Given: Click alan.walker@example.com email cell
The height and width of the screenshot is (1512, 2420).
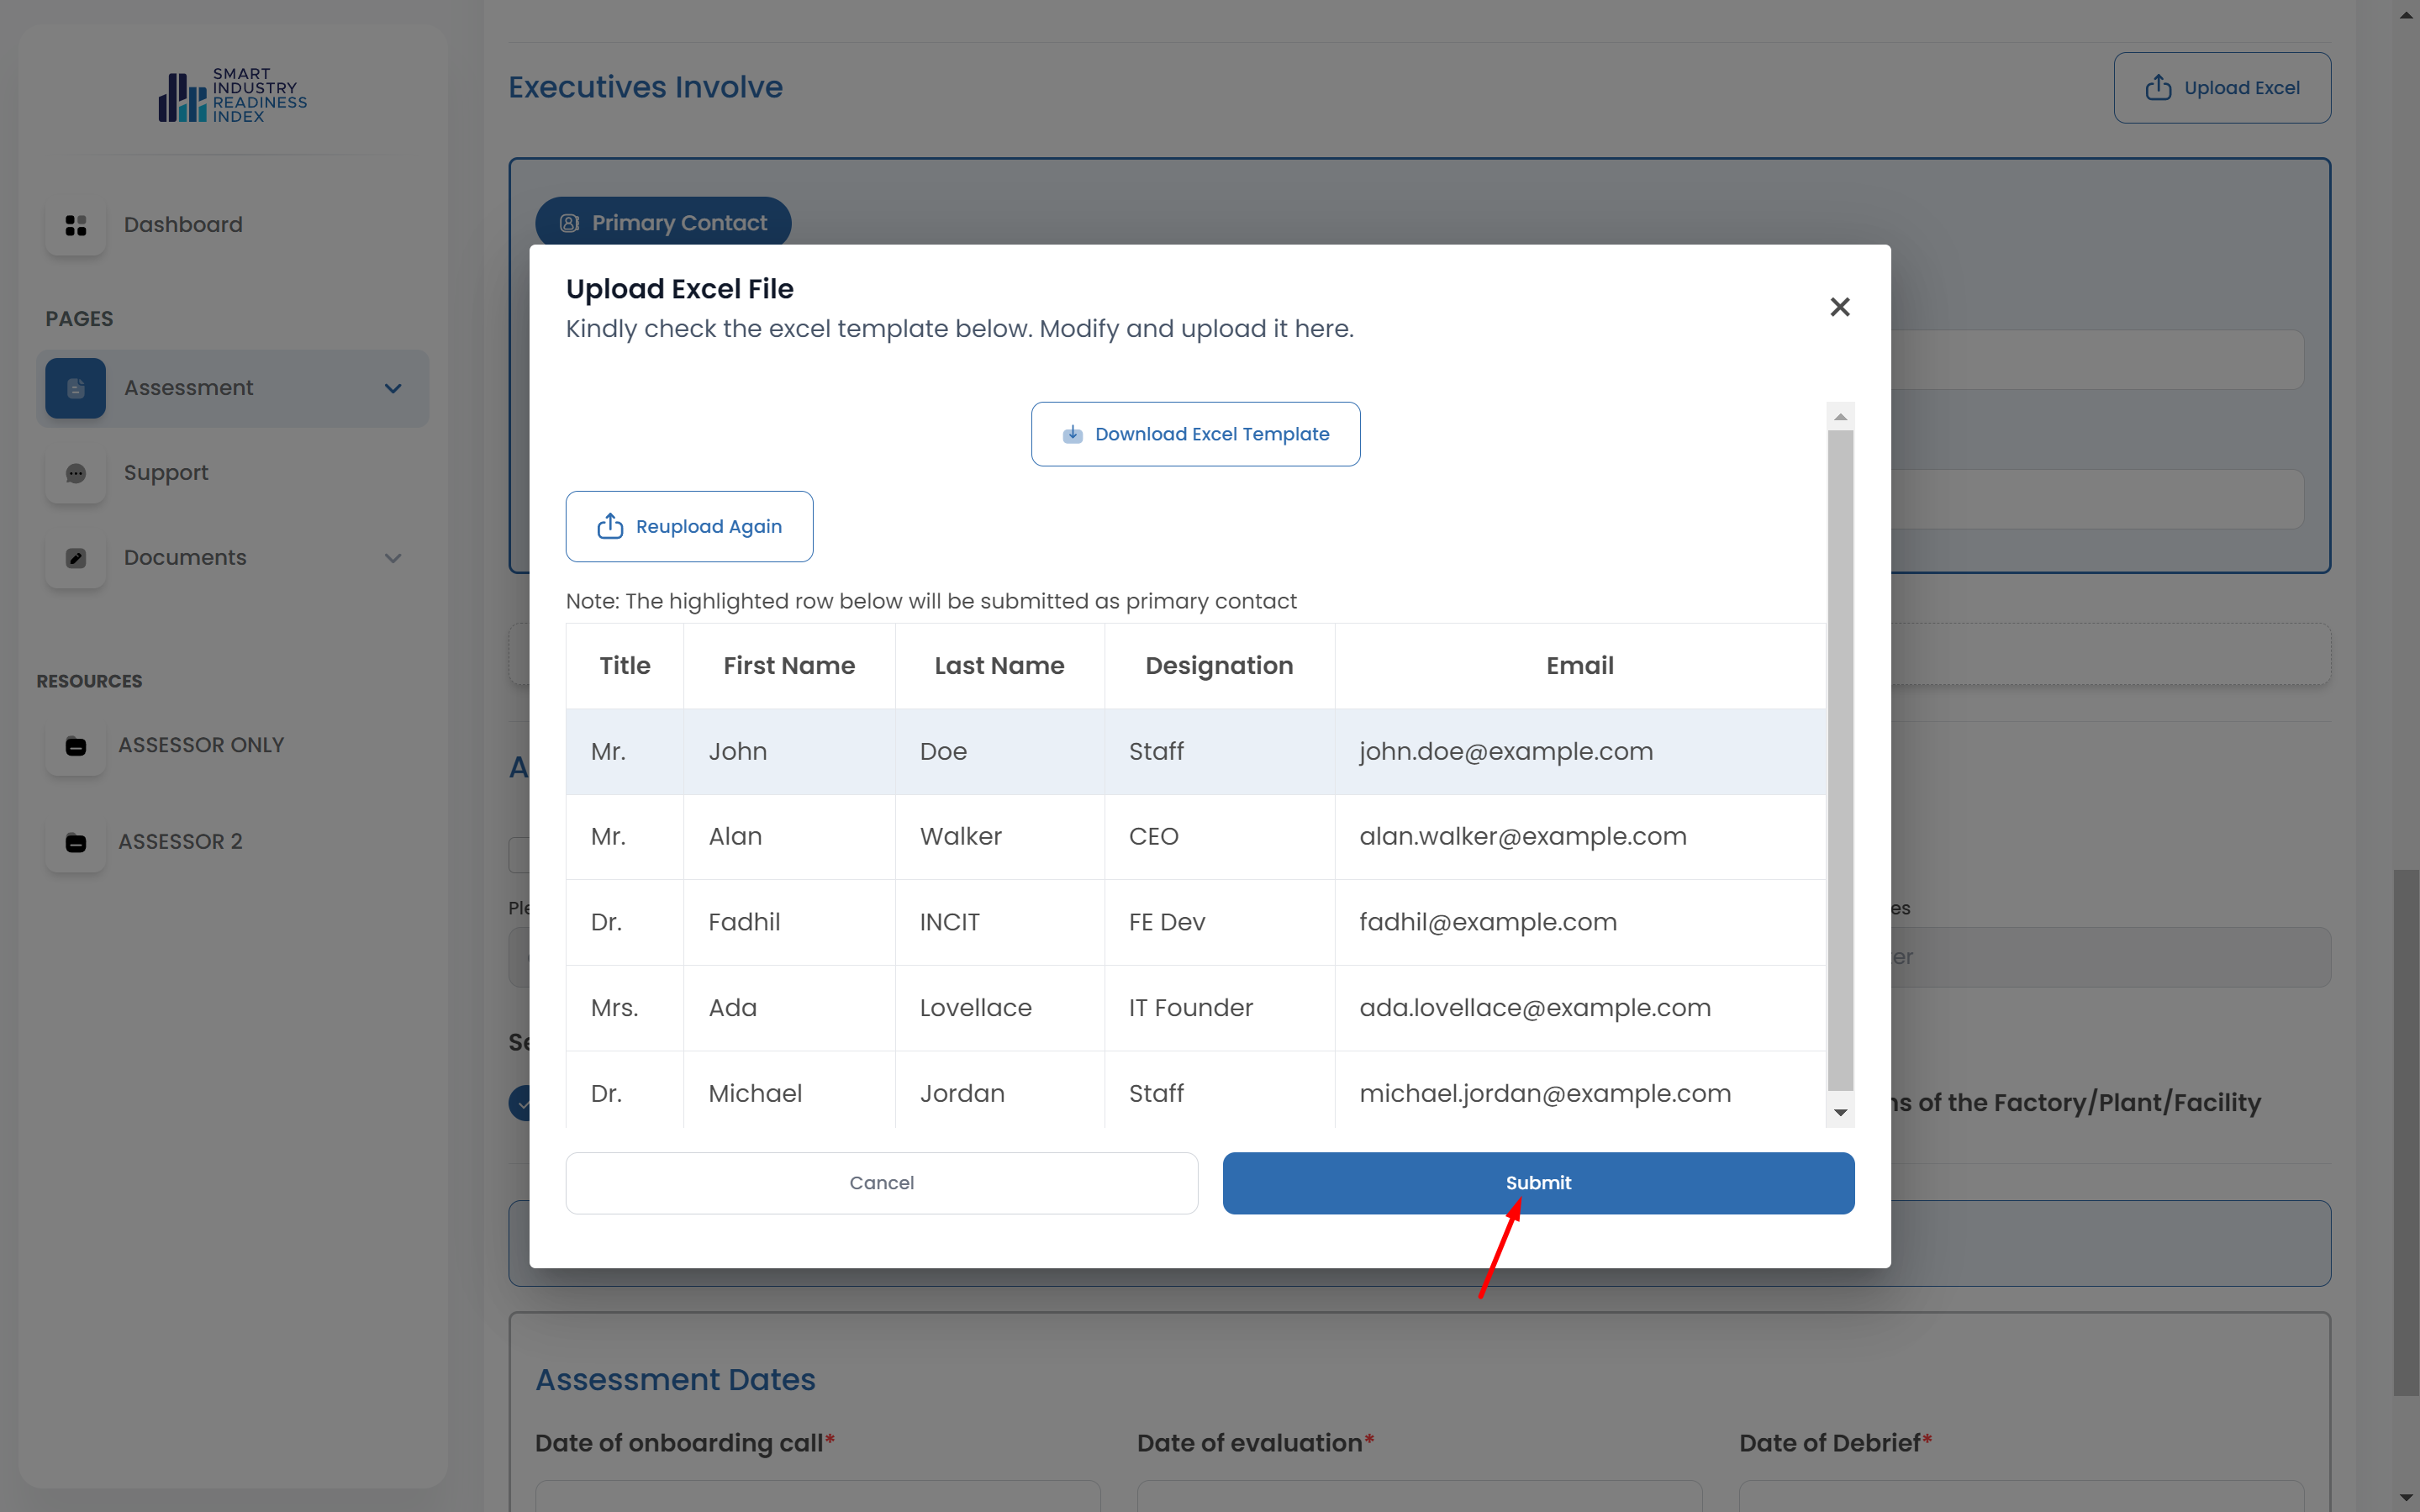Looking at the screenshot, I should click(1522, 836).
